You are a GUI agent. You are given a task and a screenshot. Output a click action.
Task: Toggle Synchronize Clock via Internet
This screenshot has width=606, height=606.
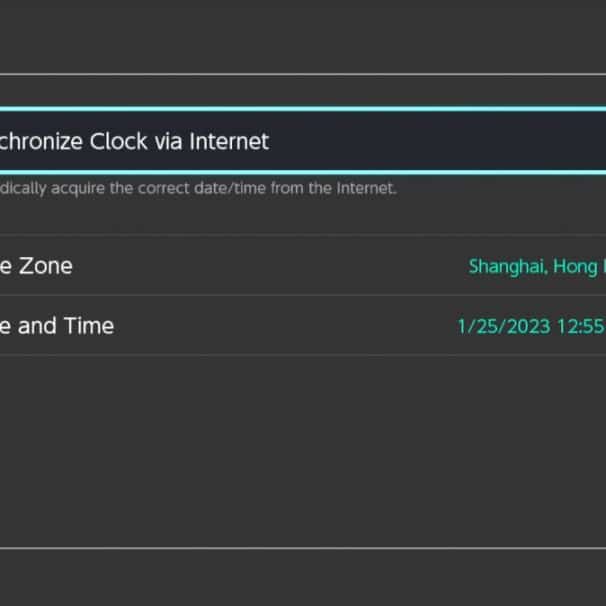coord(300,141)
